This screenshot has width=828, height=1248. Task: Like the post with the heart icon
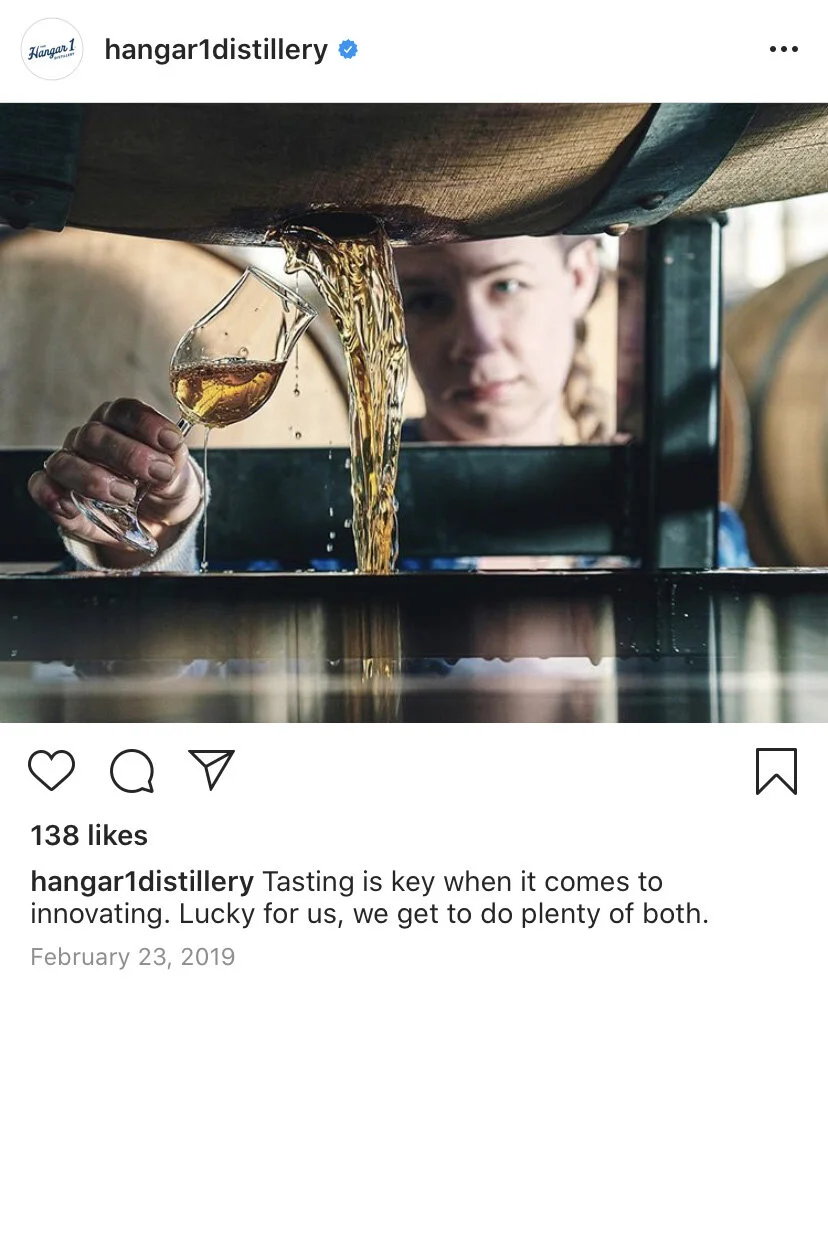tap(52, 771)
